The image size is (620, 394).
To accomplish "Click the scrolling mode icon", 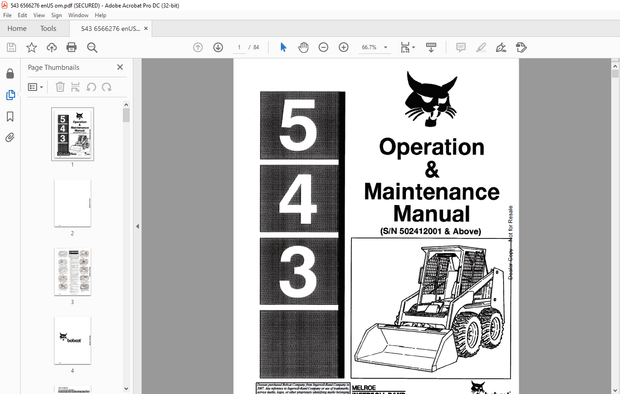I will (x=431, y=47).
